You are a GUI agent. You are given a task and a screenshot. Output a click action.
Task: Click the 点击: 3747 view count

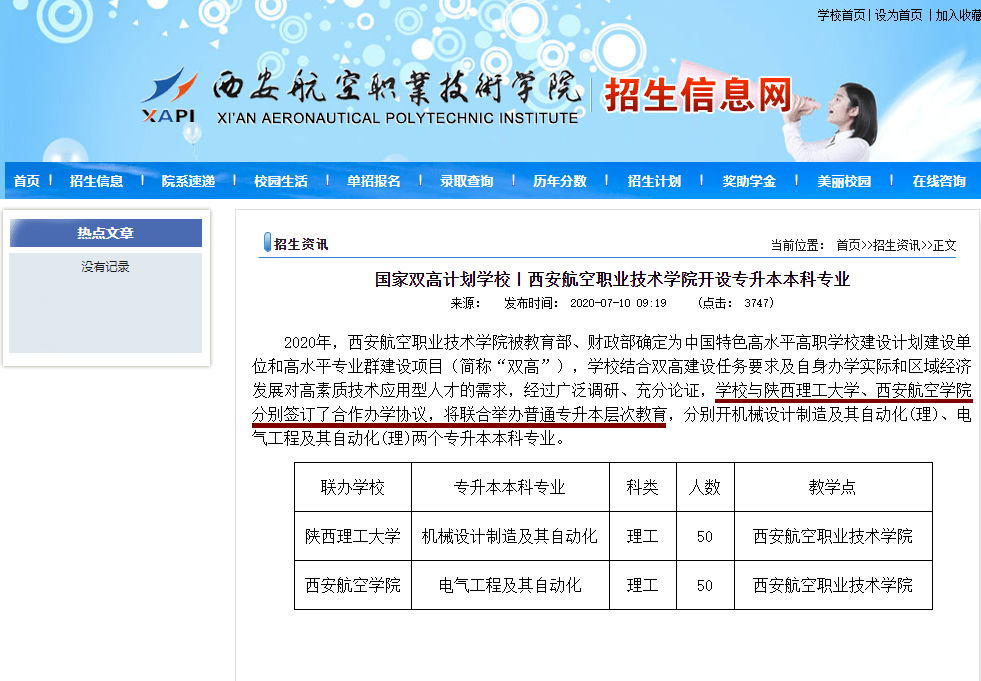pos(736,303)
